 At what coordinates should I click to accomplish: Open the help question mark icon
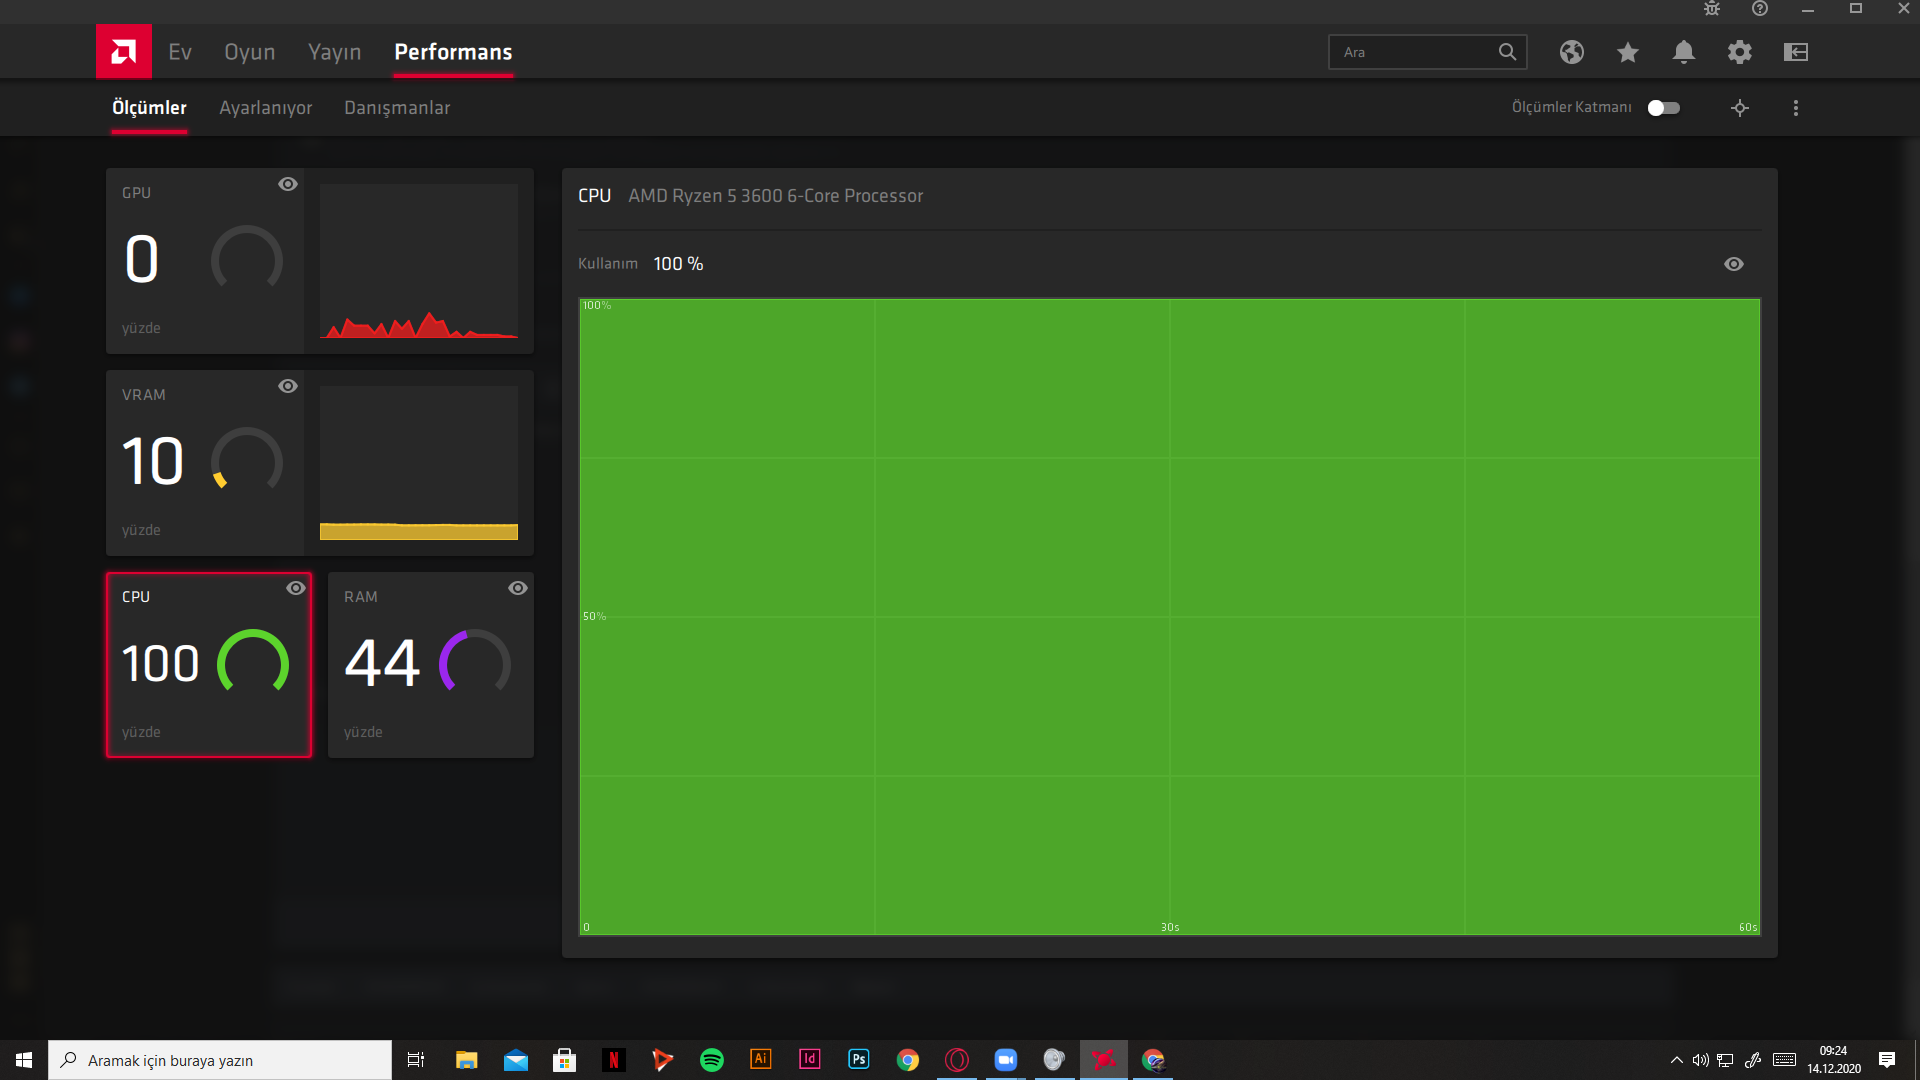coord(1760,9)
